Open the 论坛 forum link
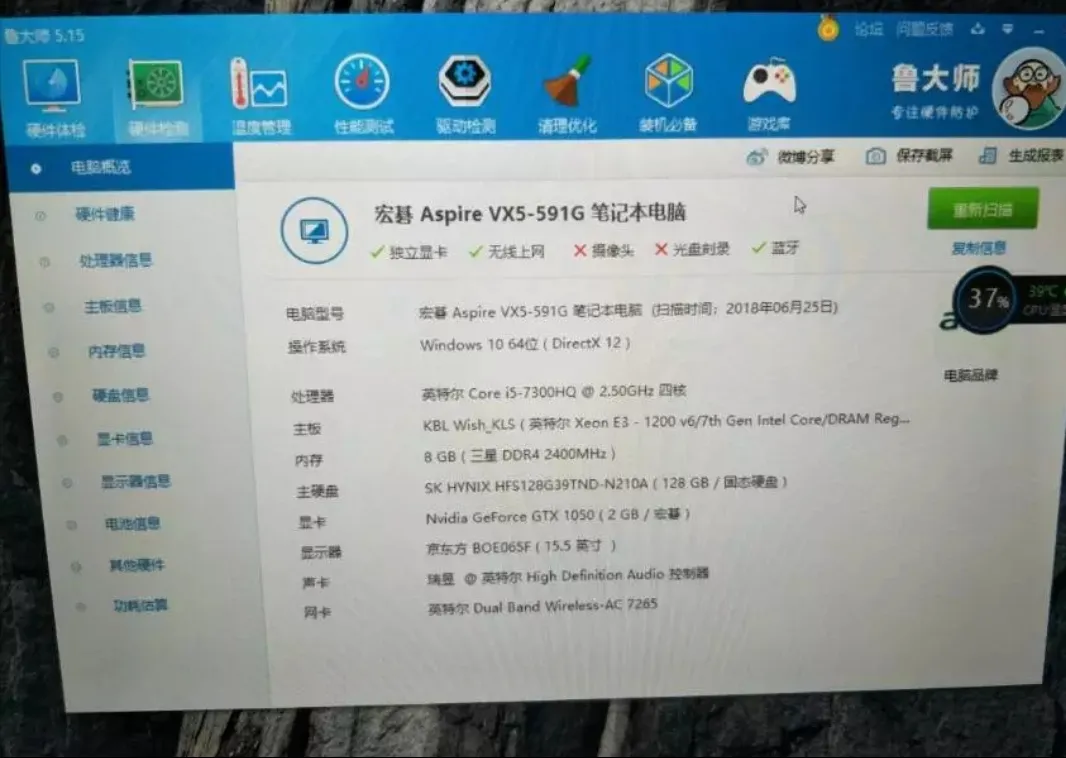 tap(868, 29)
